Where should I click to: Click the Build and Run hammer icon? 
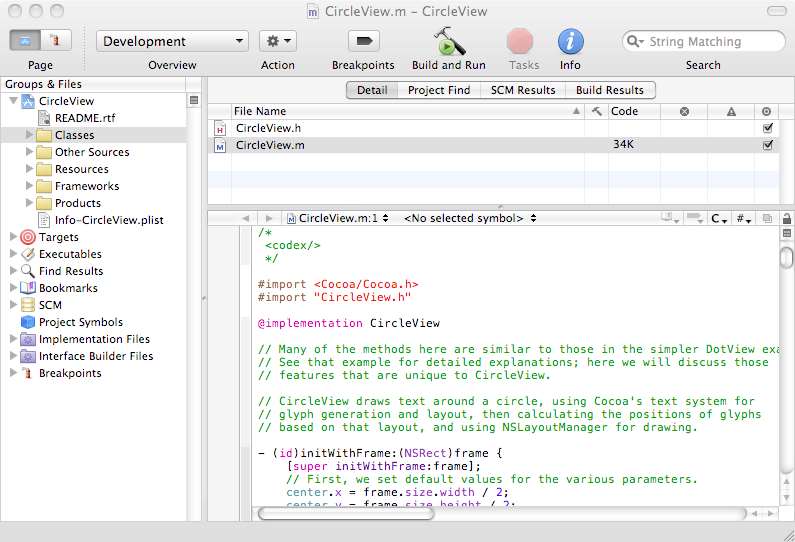(x=448, y=41)
